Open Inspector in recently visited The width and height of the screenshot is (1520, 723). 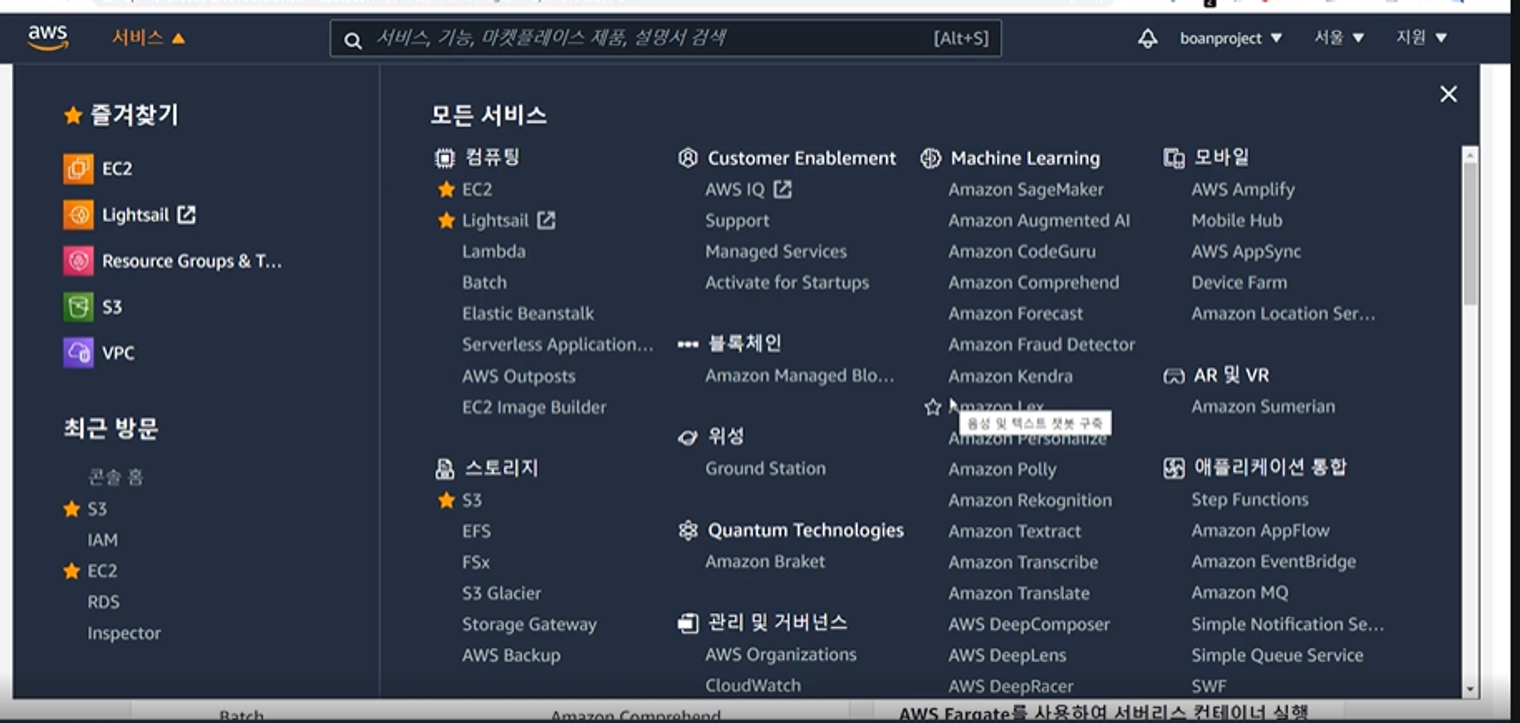point(123,633)
